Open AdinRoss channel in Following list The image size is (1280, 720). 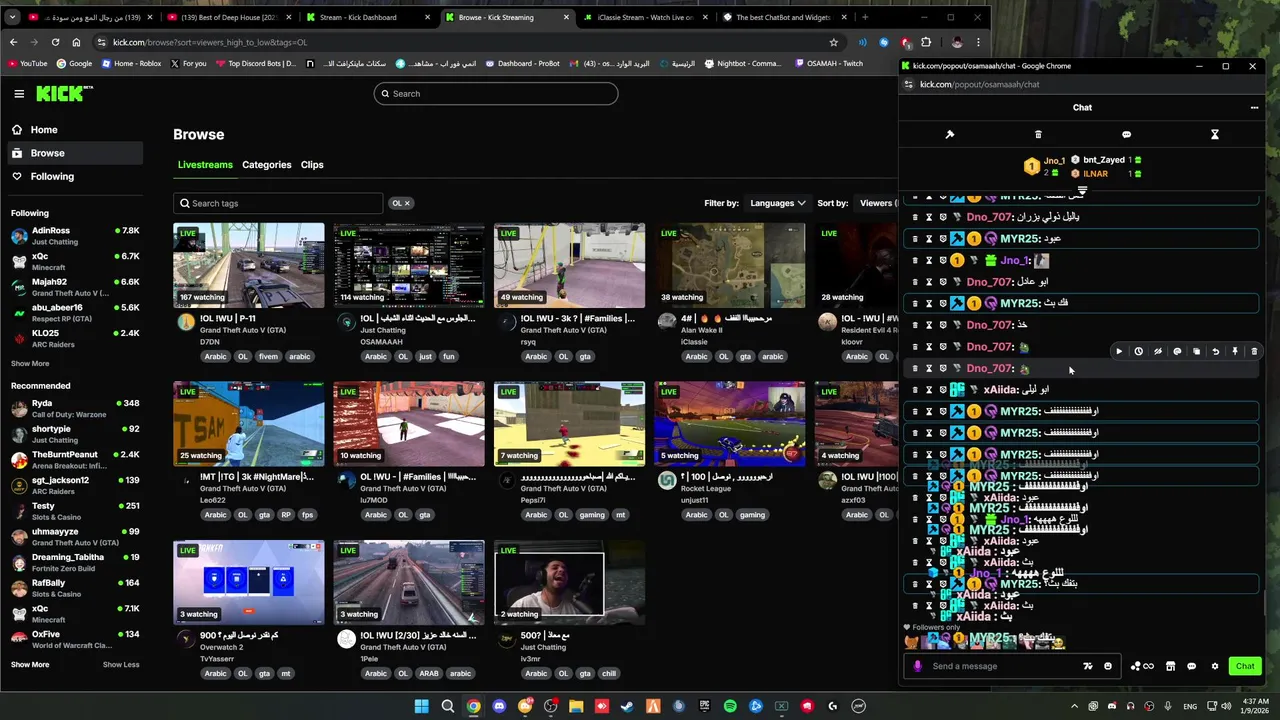pos(75,236)
